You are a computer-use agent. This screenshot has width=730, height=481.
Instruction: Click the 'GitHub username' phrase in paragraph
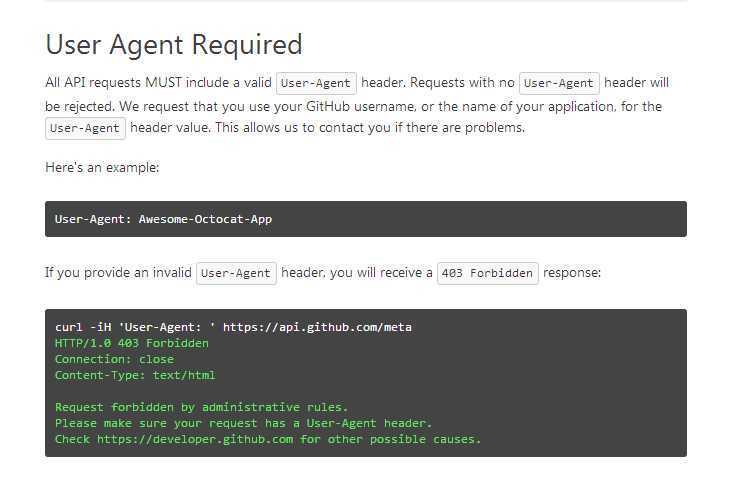[x=360, y=107]
